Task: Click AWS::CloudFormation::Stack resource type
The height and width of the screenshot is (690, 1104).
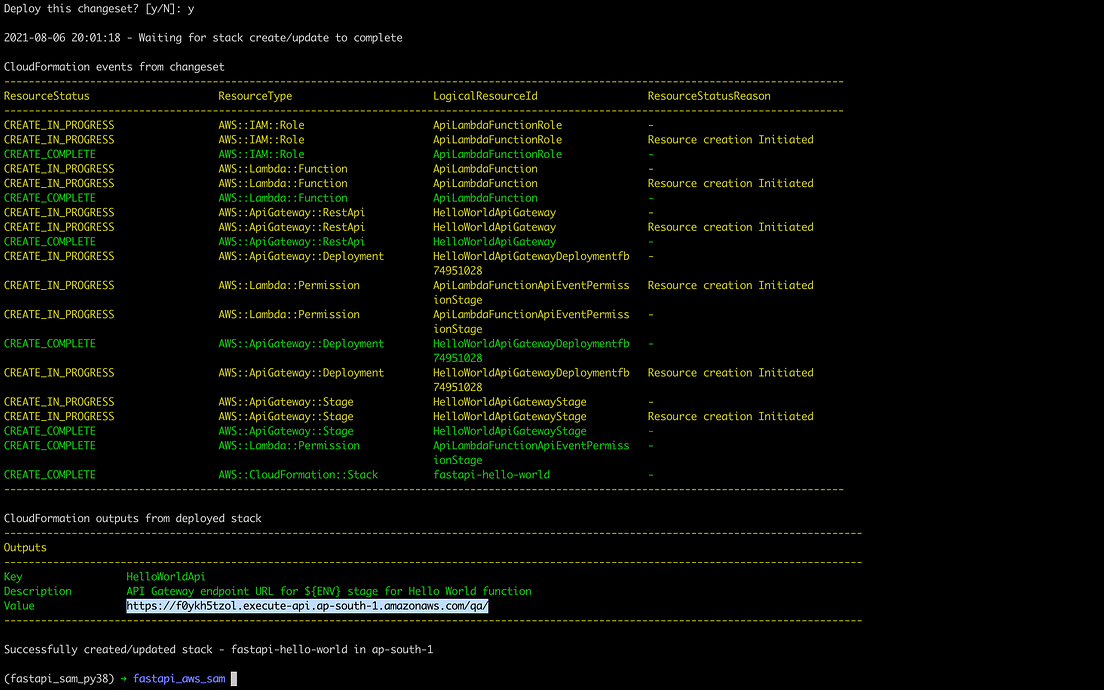Action: [x=298, y=475]
